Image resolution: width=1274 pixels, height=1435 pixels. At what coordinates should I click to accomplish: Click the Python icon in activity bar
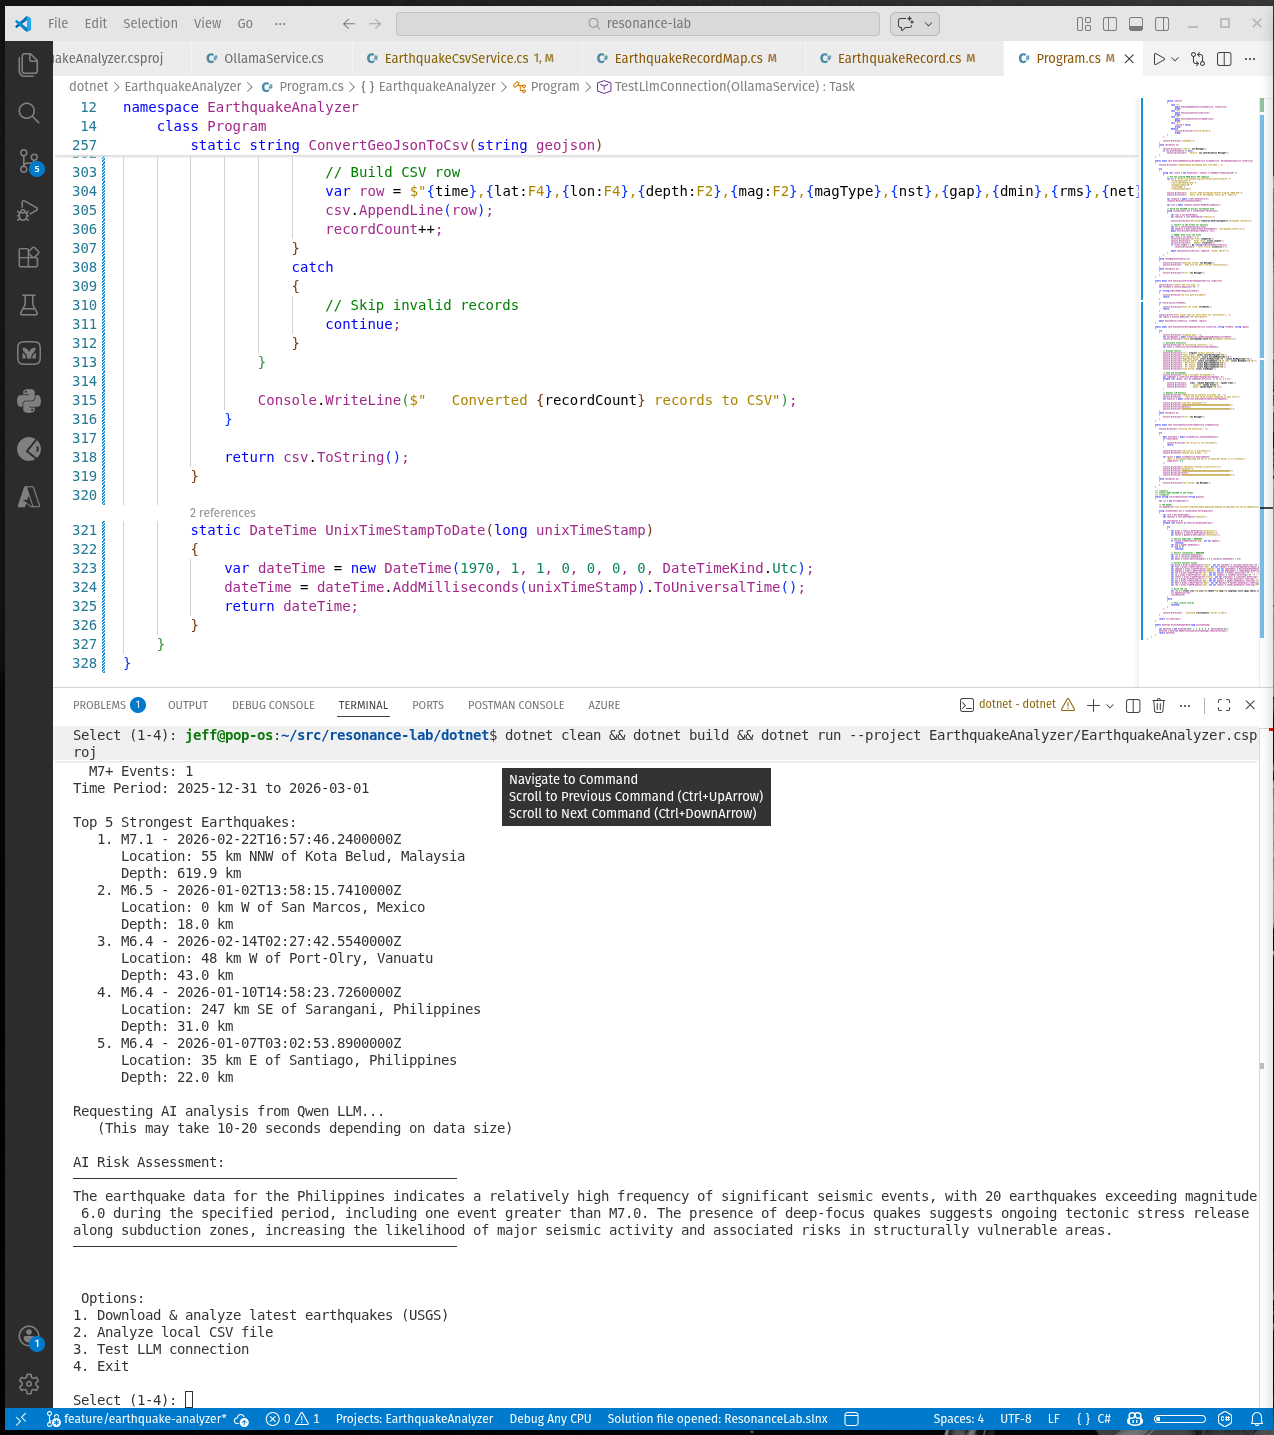click(29, 401)
